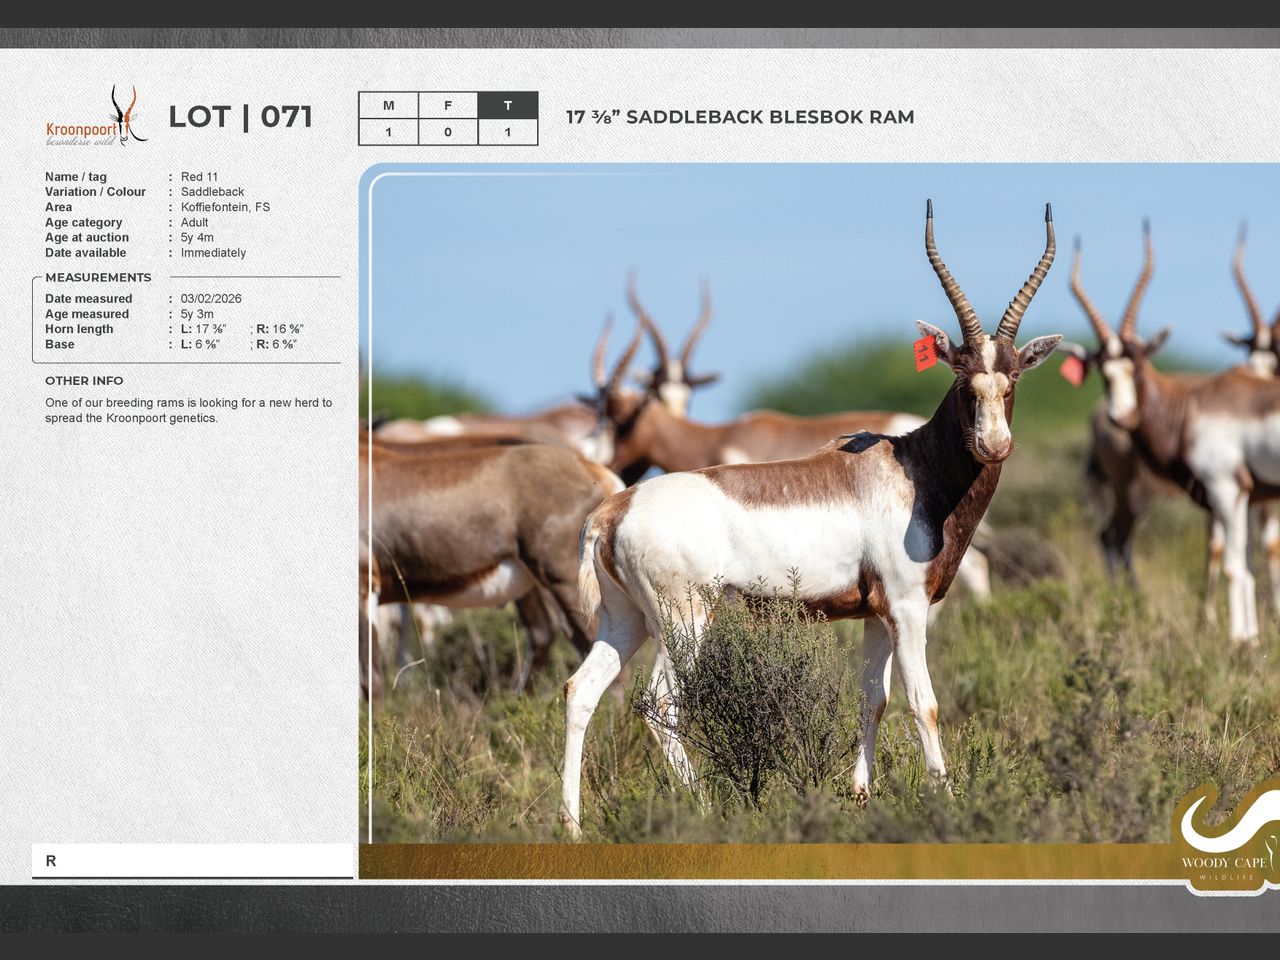The width and height of the screenshot is (1280, 960).
Task: Click the Koffiefontein, FS area value
Action: (225, 207)
